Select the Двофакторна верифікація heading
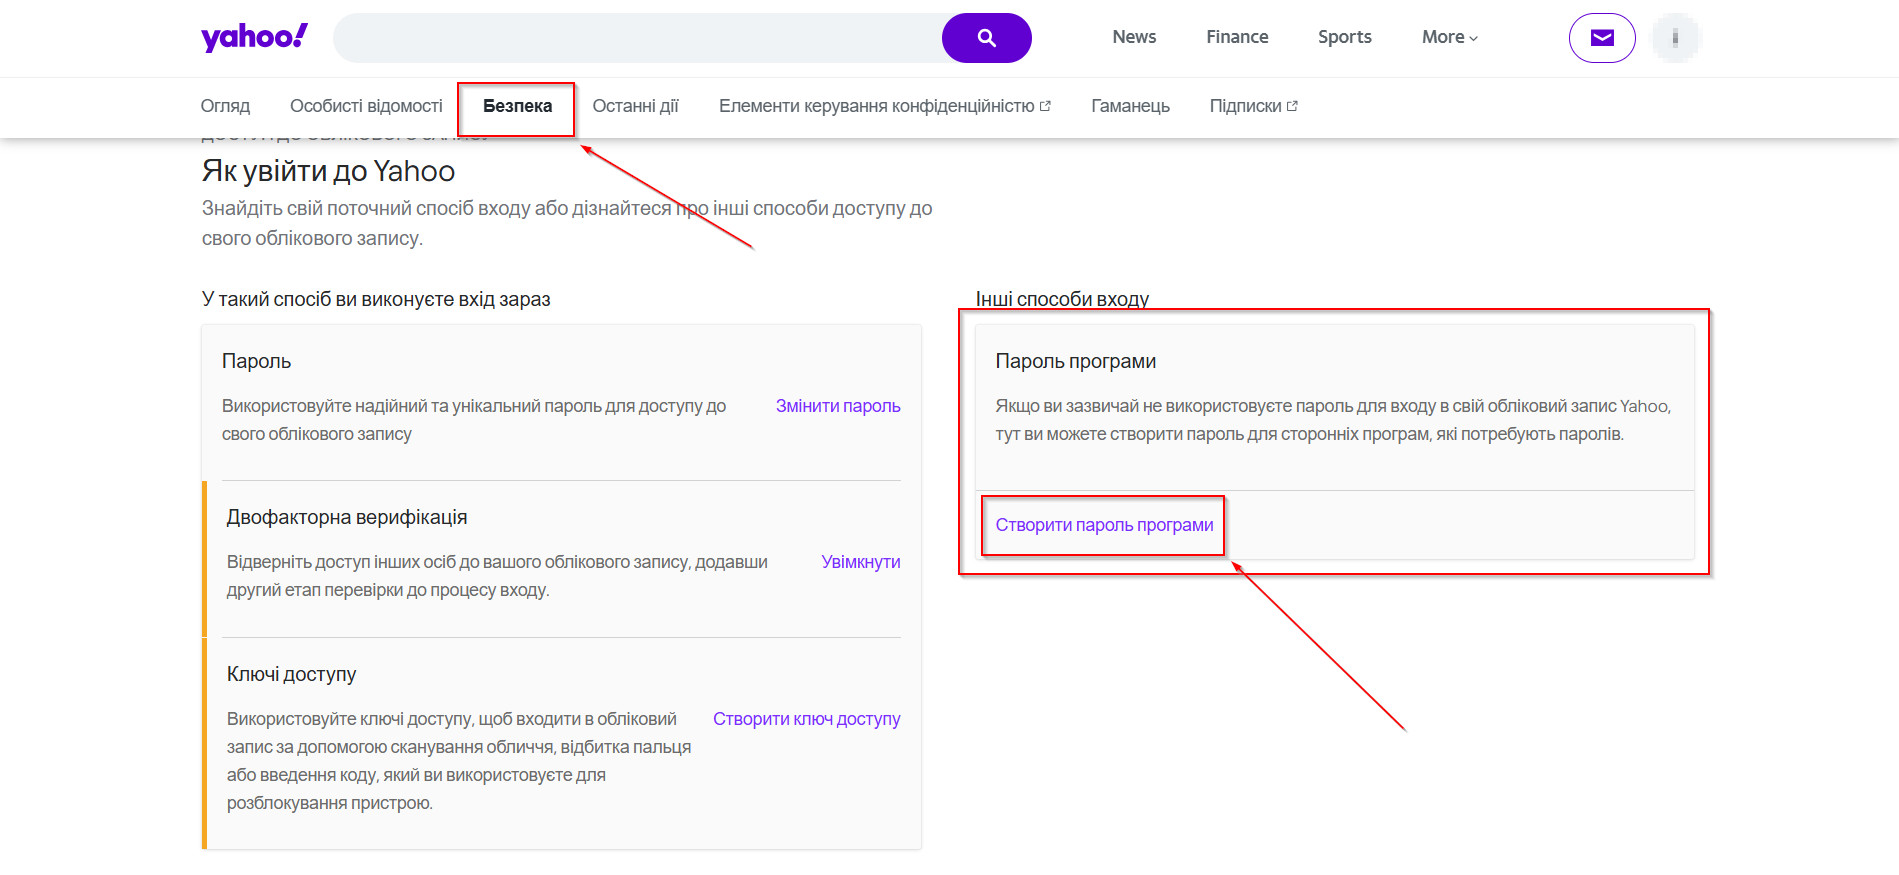This screenshot has width=1899, height=875. click(x=347, y=517)
